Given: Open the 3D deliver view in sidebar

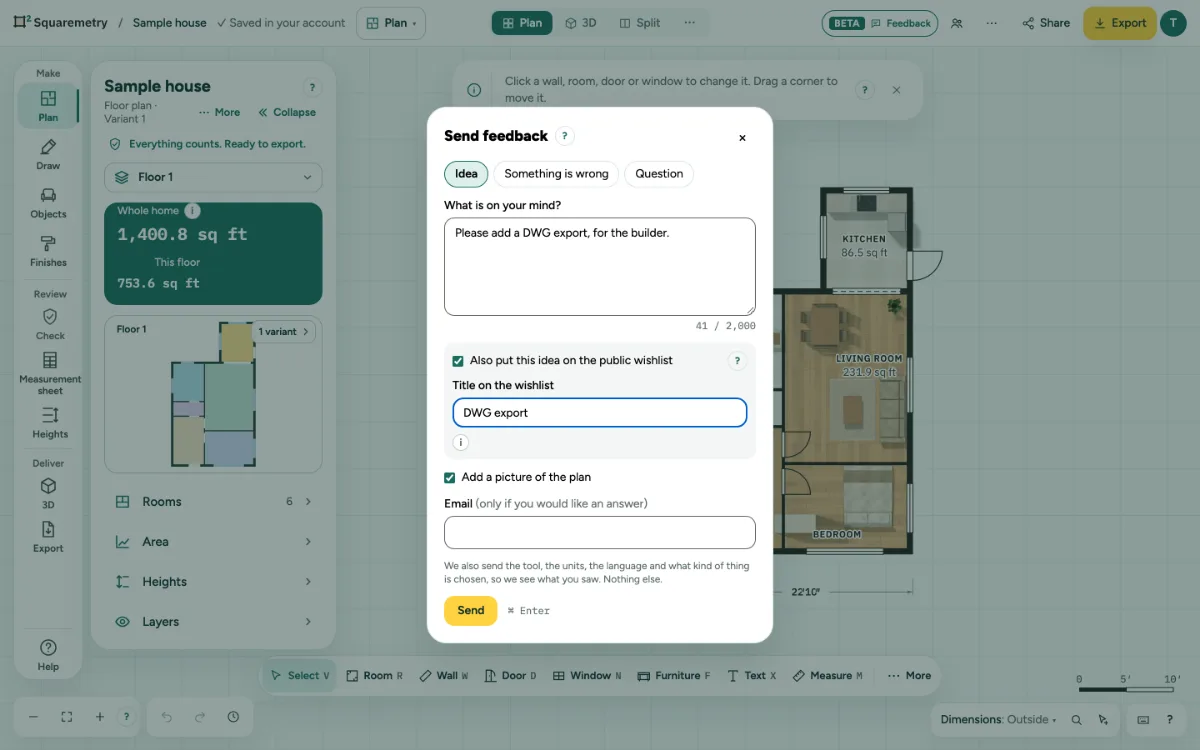Looking at the screenshot, I should tap(48, 493).
